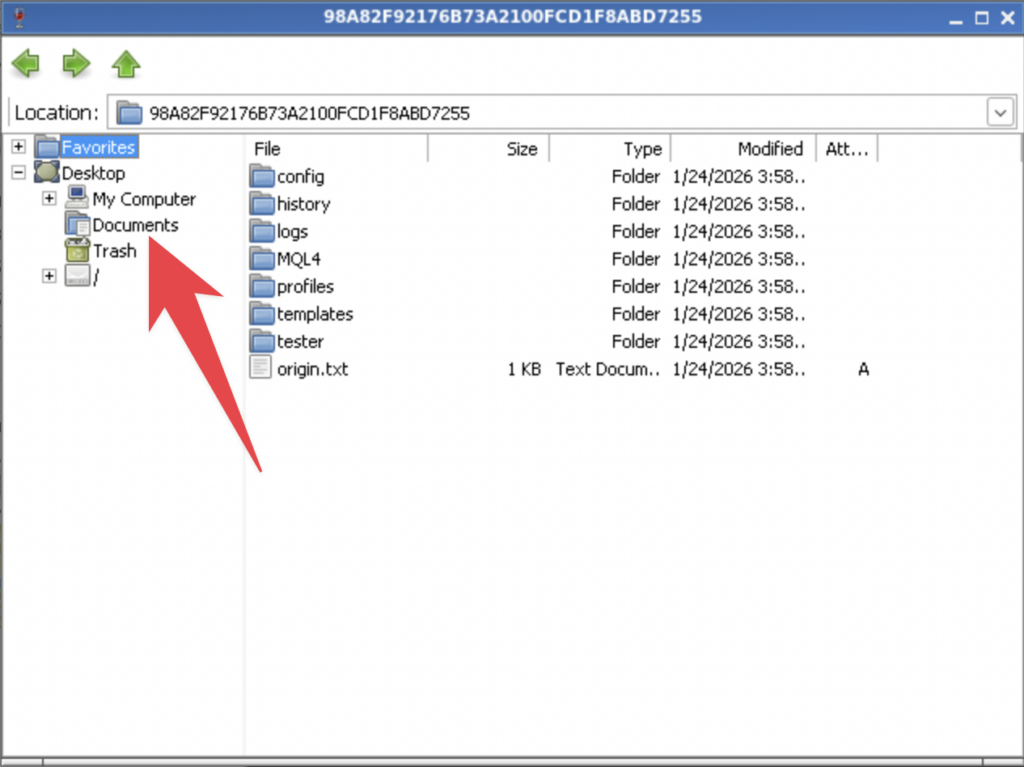The width and height of the screenshot is (1024, 767).
Task: Expand the My Computer node
Action: point(48,198)
